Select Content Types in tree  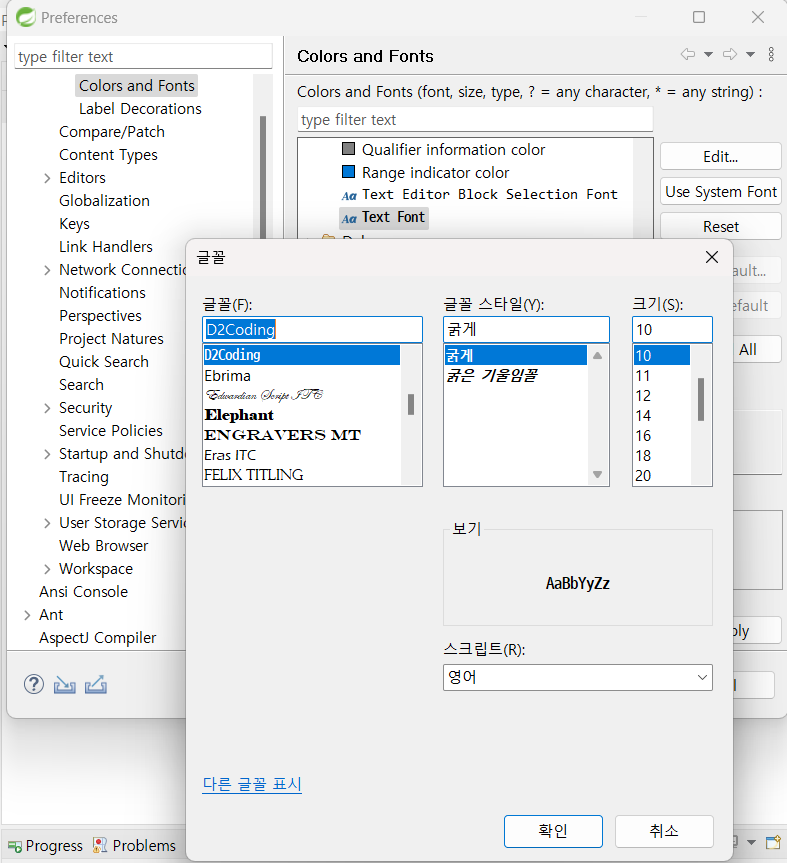point(108,155)
